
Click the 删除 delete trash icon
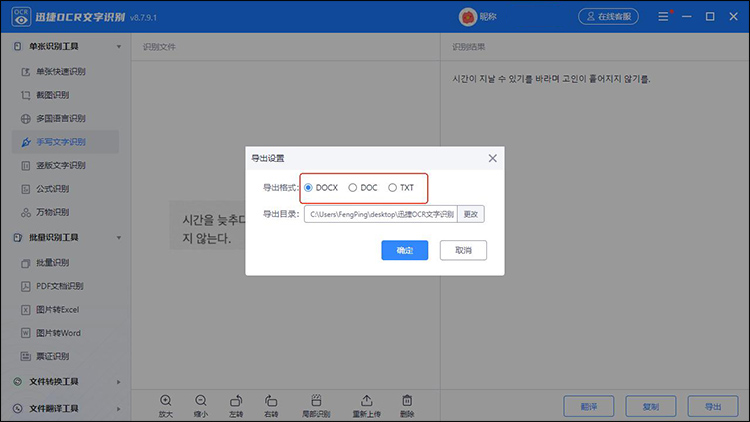coord(407,400)
